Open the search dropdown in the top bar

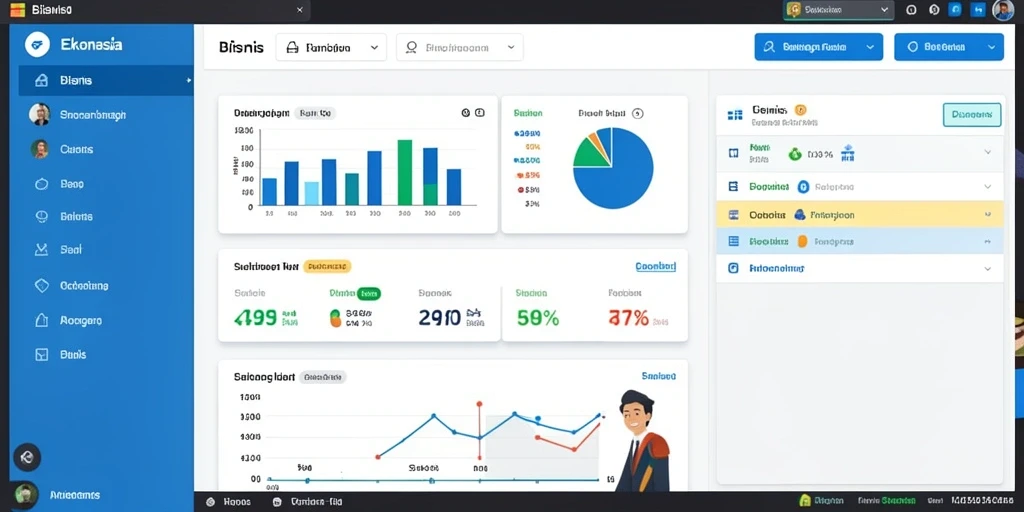(459, 48)
